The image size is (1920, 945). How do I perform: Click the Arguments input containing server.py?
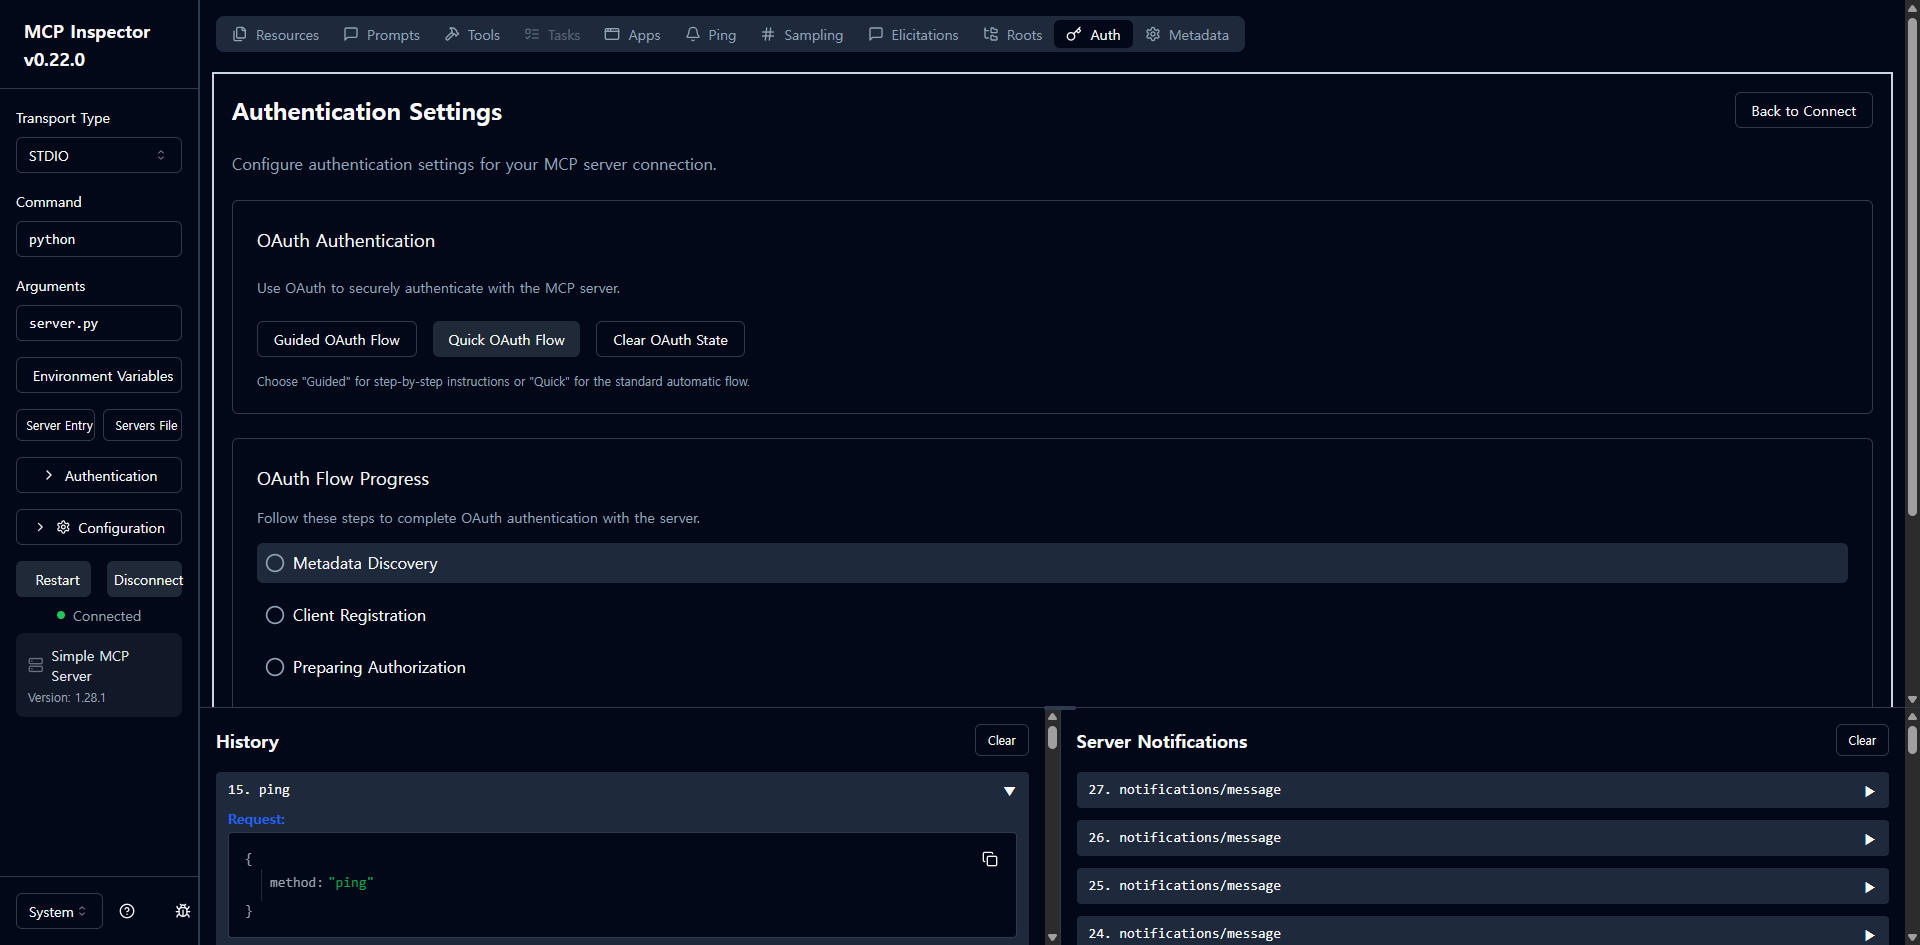[x=99, y=323]
